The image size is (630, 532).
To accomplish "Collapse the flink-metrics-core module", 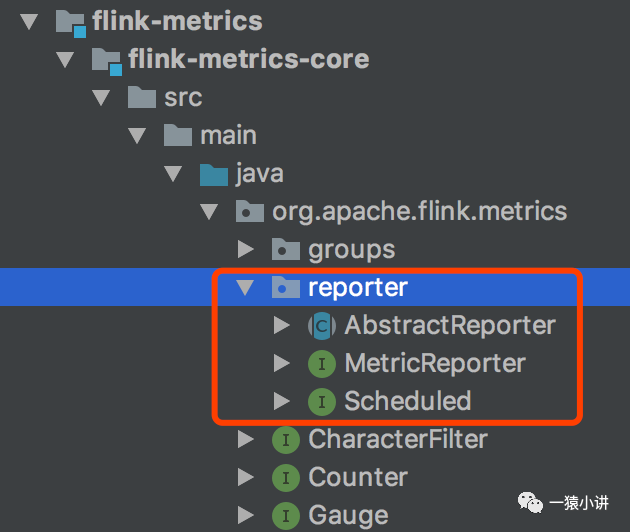I will (x=66, y=60).
